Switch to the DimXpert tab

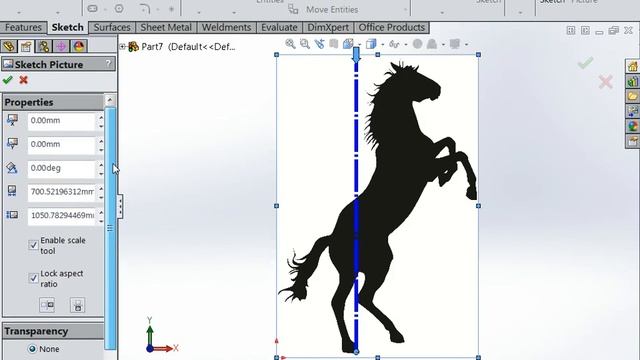click(328, 27)
